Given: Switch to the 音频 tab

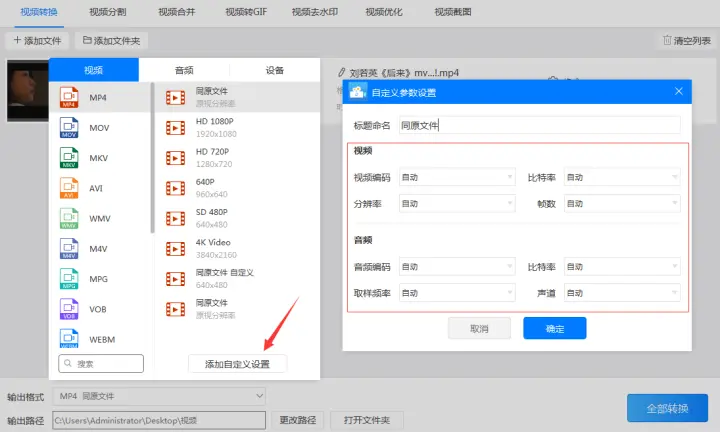Looking at the screenshot, I should coord(184,70).
